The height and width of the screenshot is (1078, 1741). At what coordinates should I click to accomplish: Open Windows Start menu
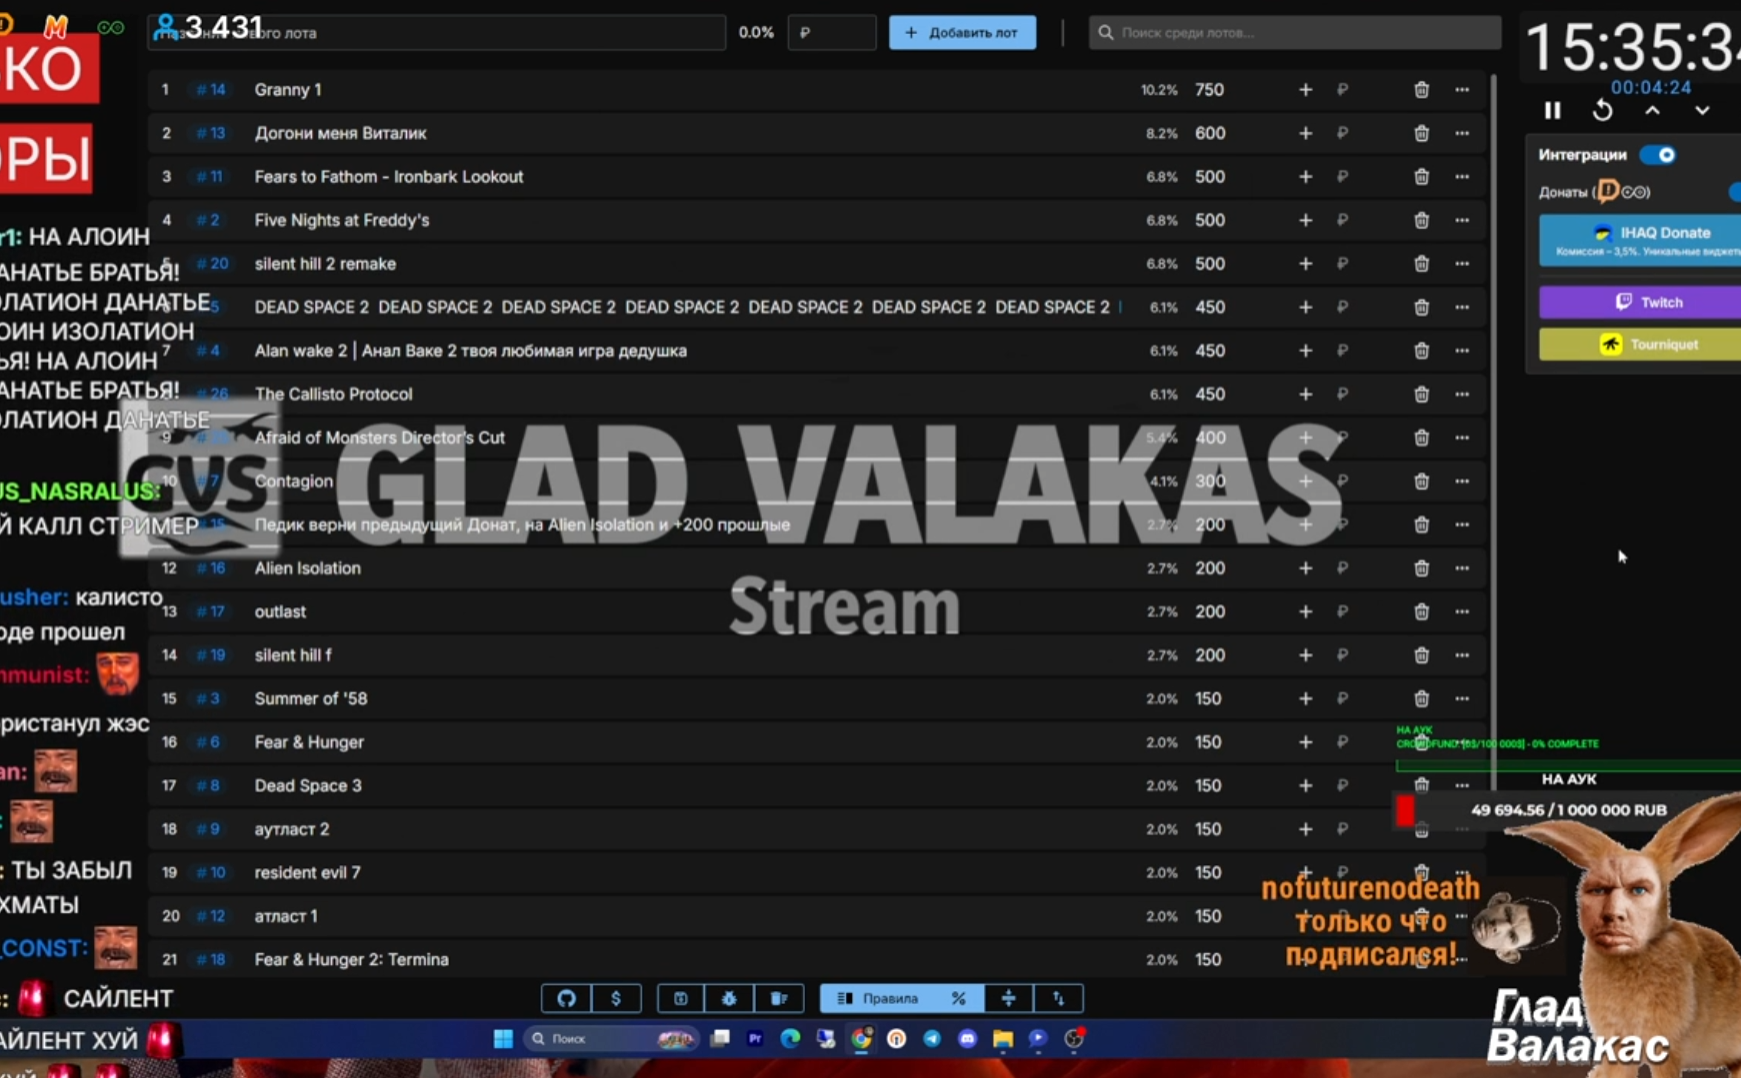(x=503, y=1039)
